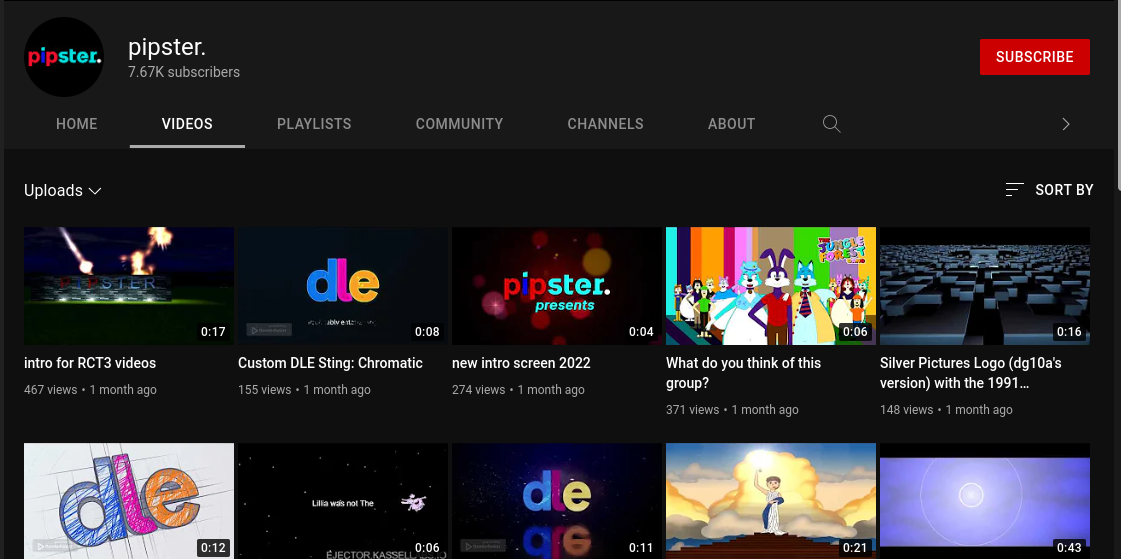Click the title 'new intro screen 2022'
This screenshot has height=559, width=1121.
(x=521, y=363)
